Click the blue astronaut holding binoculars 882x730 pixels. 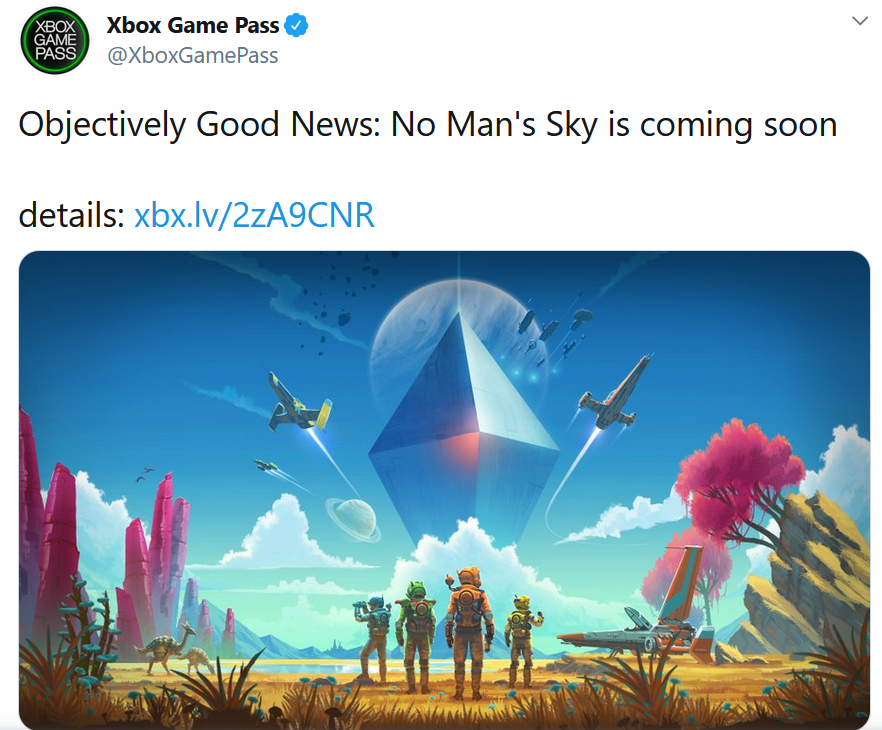pos(373,638)
